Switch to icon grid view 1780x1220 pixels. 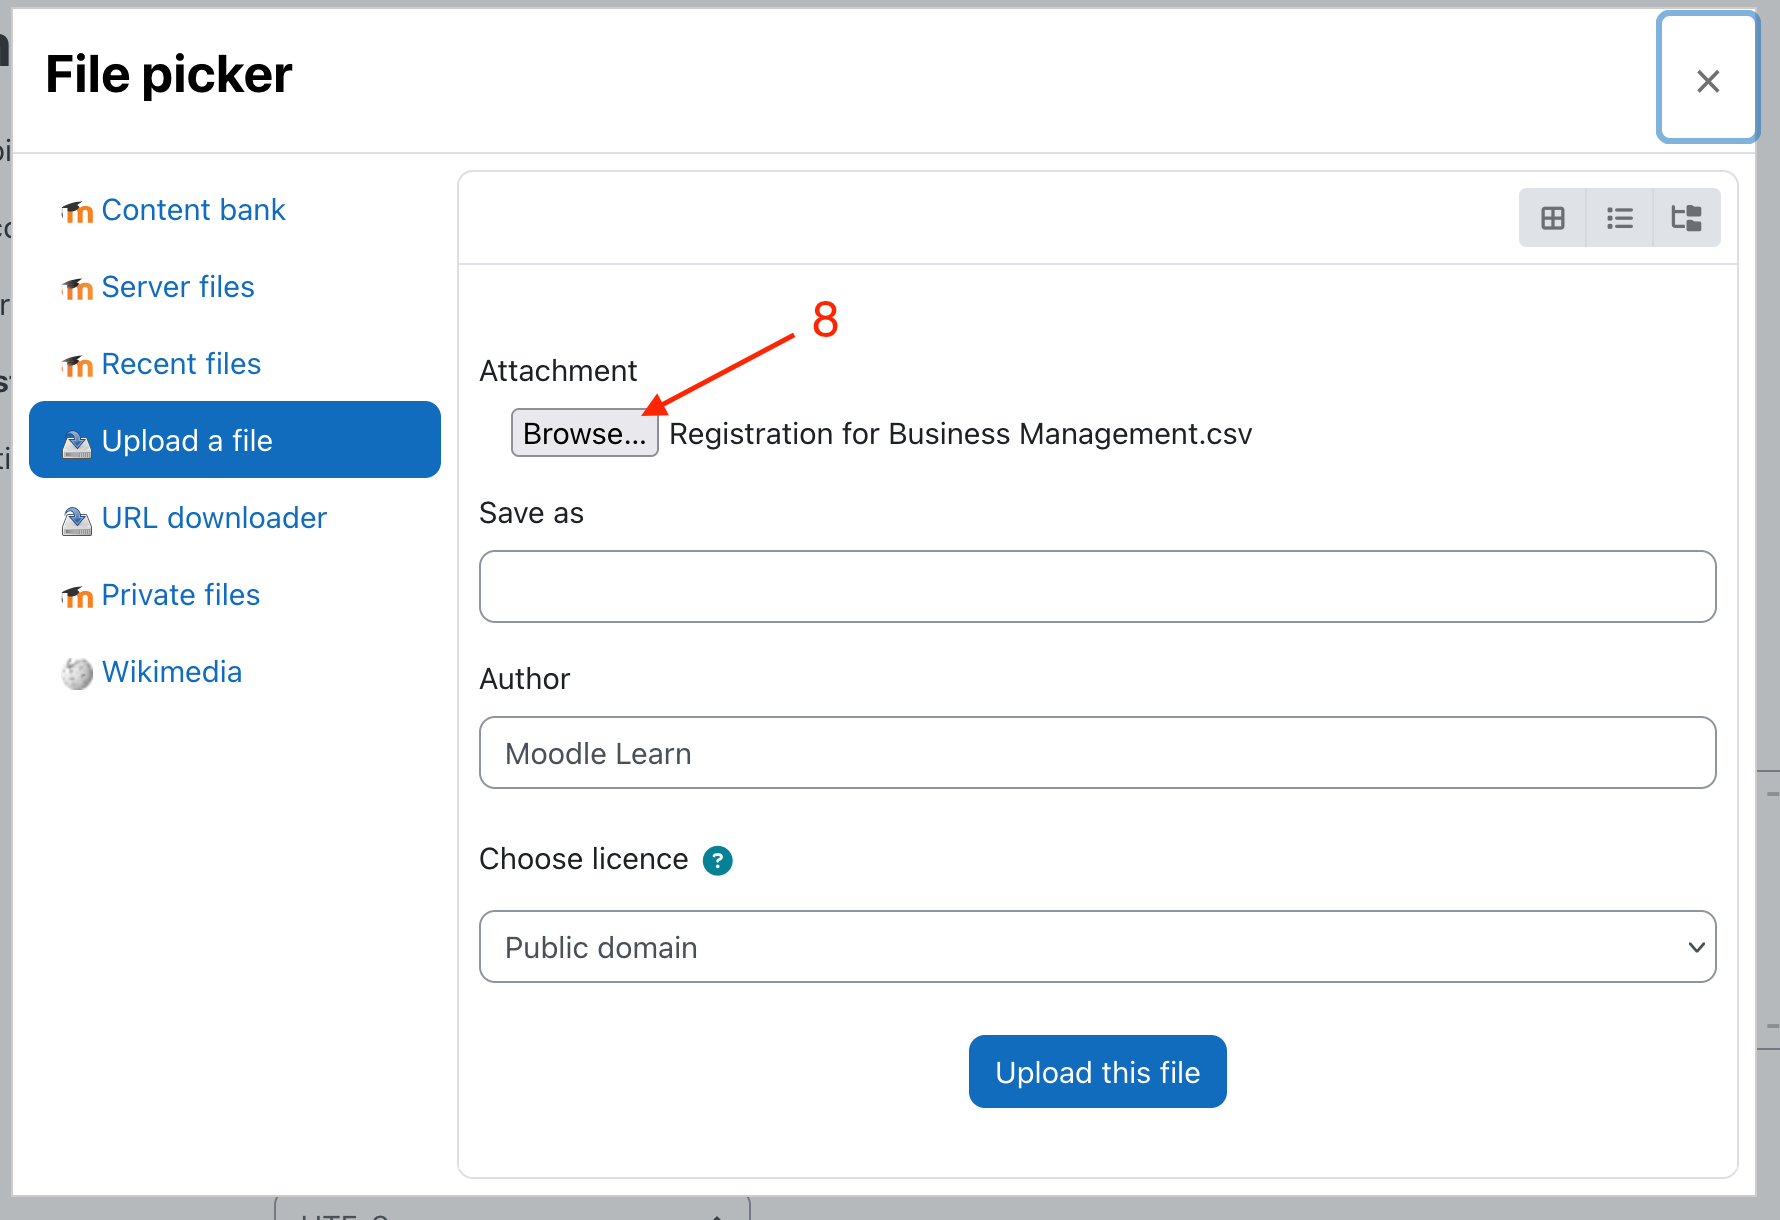click(1552, 218)
